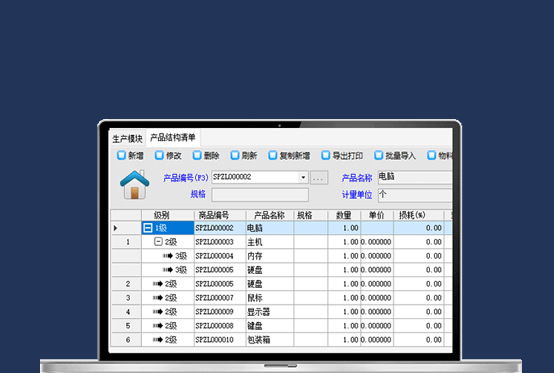The image size is (554, 373).
Task: Click the 内存 product name cell
Action: point(270,256)
